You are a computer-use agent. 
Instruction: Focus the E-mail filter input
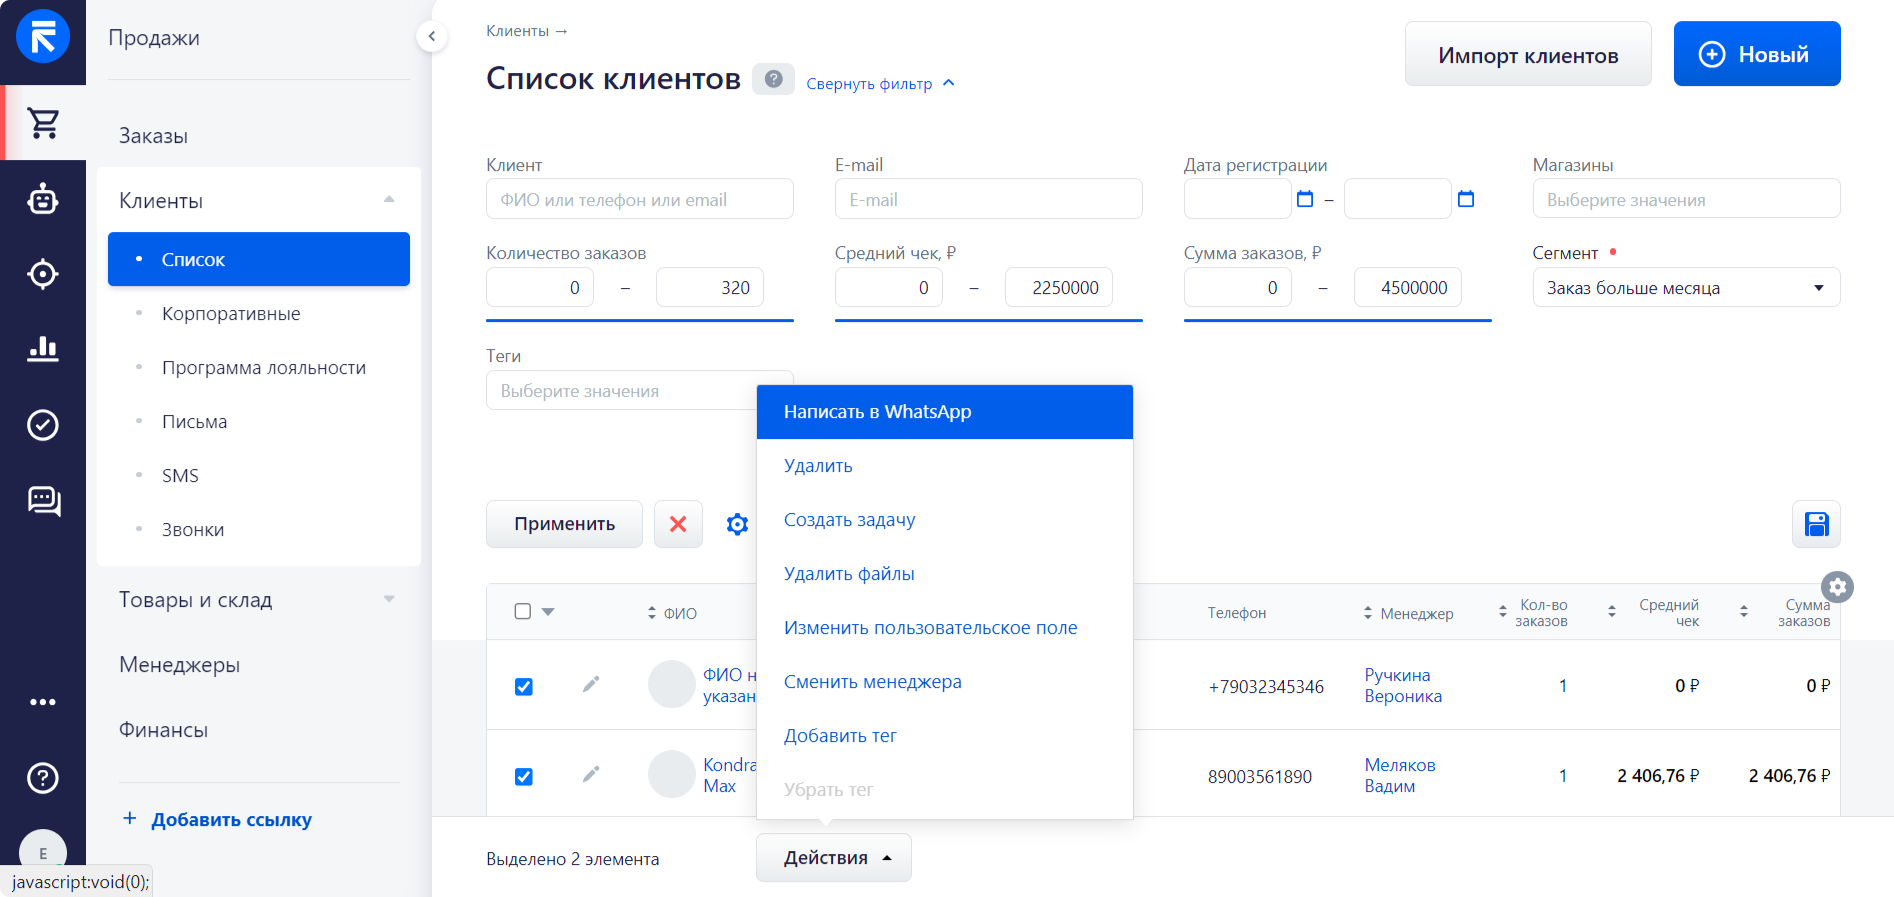(989, 199)
